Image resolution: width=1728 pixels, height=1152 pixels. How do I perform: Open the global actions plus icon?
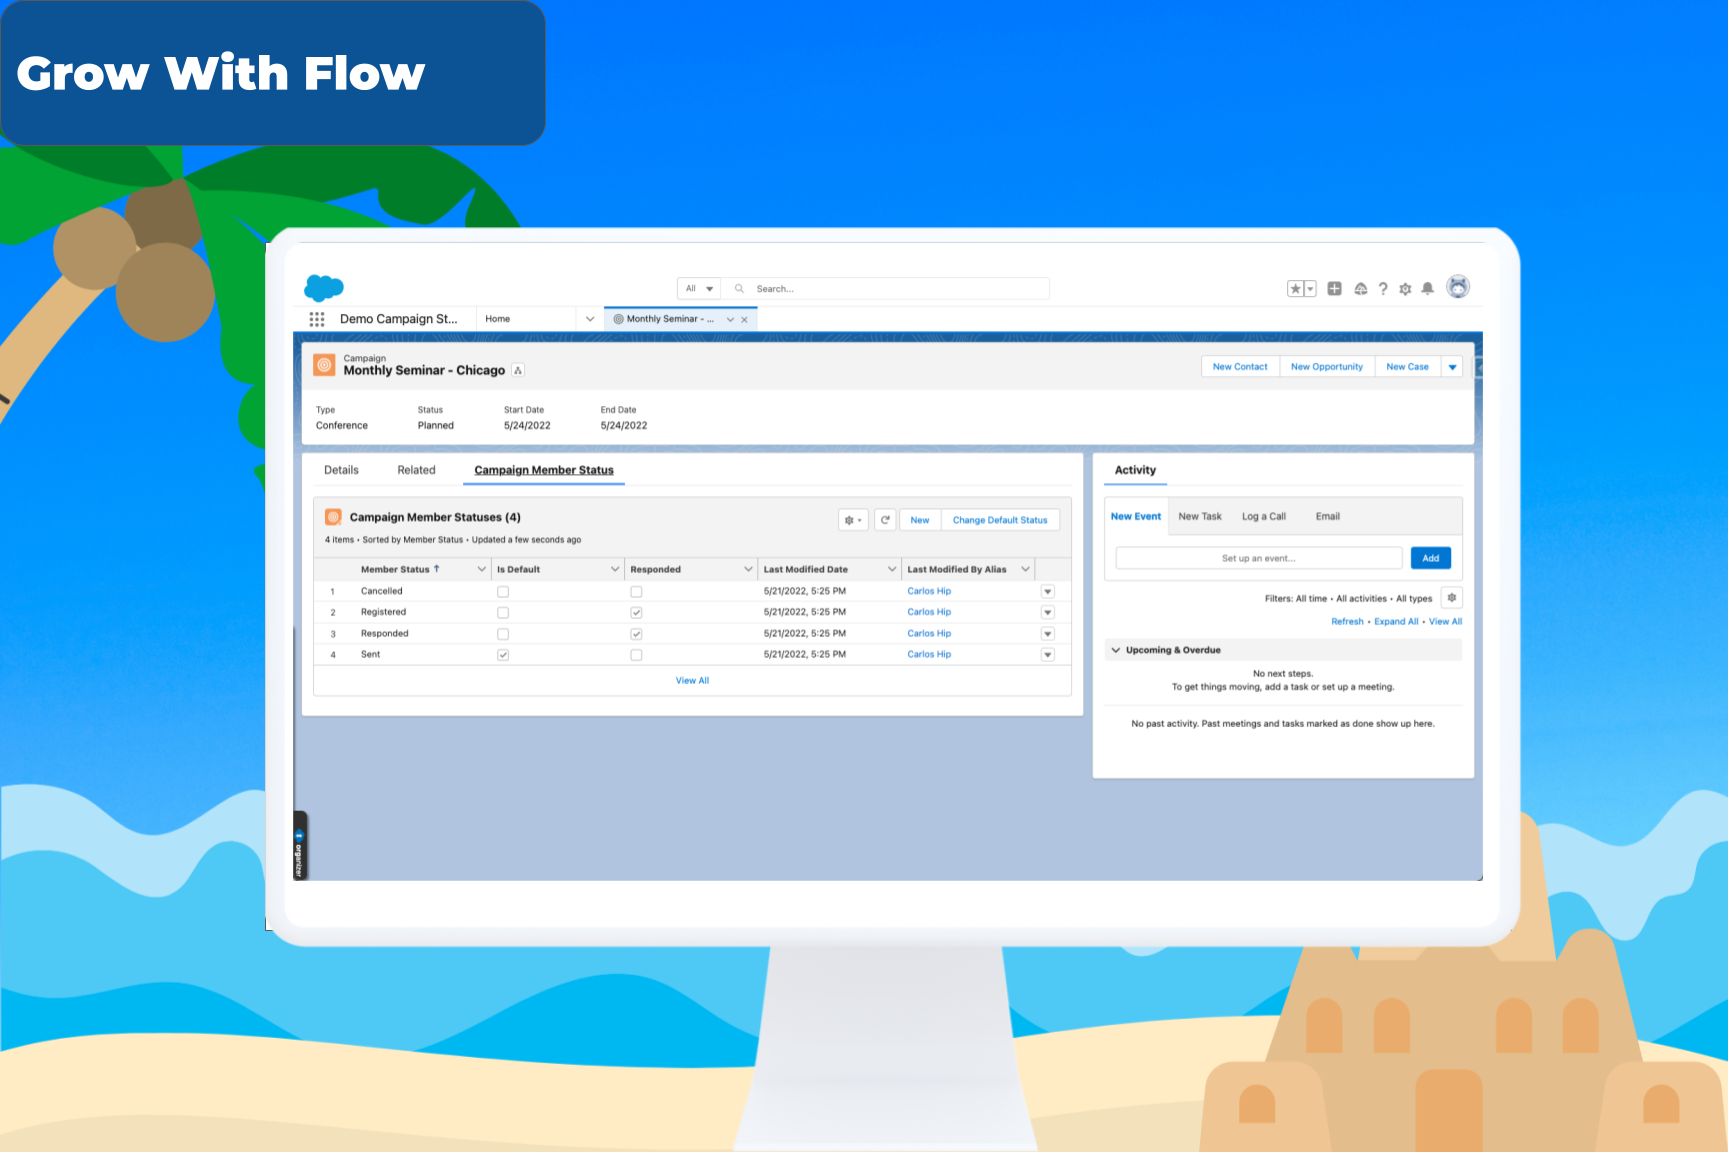pos(1334,289)
